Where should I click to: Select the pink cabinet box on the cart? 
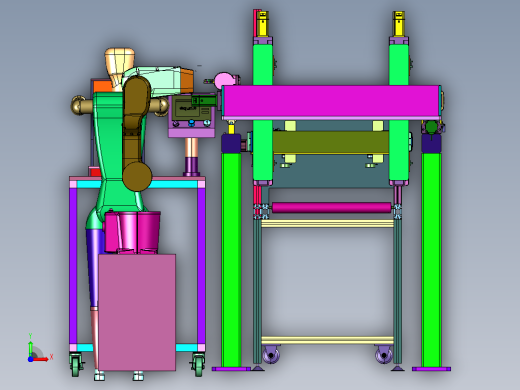click(x=137, y=312)
